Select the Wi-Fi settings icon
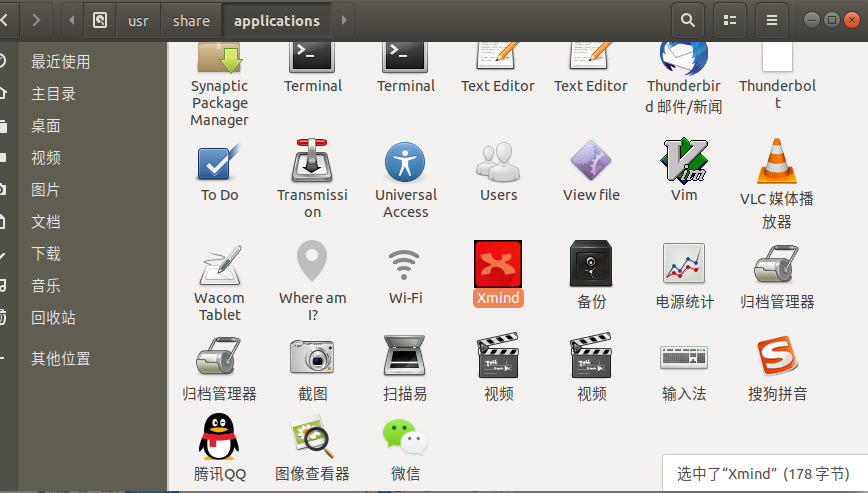Image resolution: width=868 pixels, height=493 pixels. pyautogui.click(x=405, y=264)
